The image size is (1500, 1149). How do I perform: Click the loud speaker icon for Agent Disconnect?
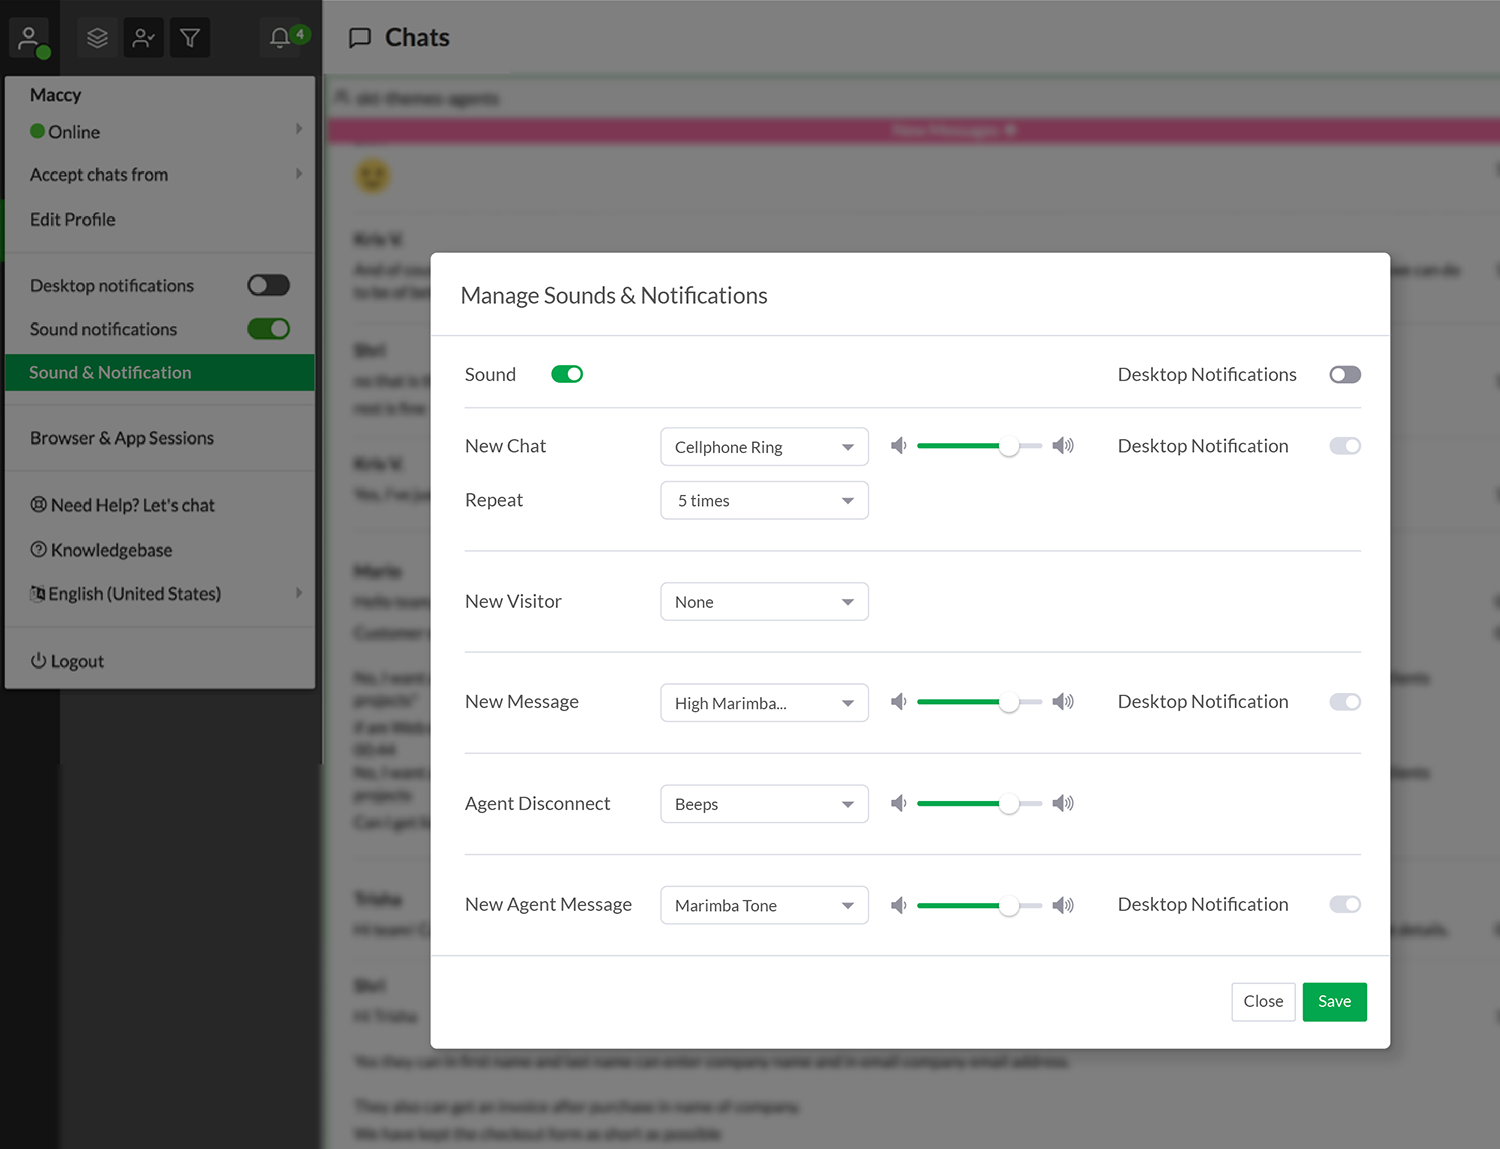click(x=1063, y=803)
